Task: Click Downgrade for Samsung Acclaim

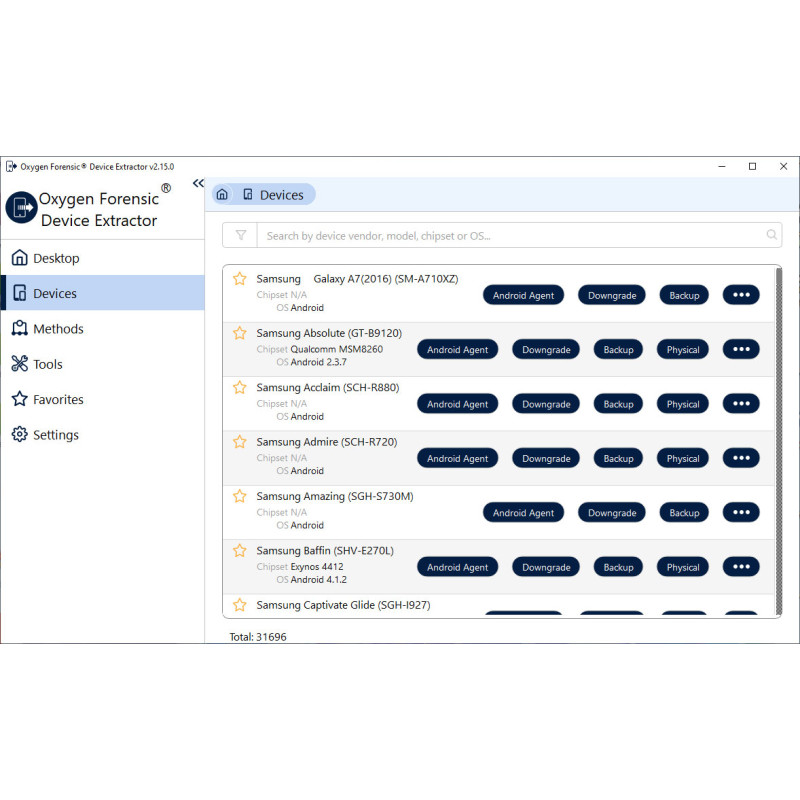Action: coord(546,404)
